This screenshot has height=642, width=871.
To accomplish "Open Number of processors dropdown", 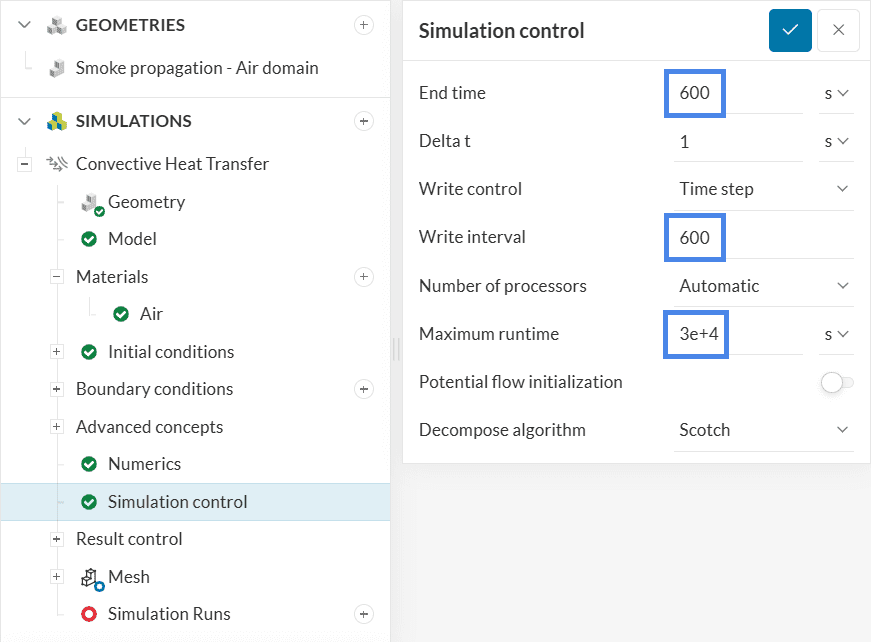I will point(764,286).
